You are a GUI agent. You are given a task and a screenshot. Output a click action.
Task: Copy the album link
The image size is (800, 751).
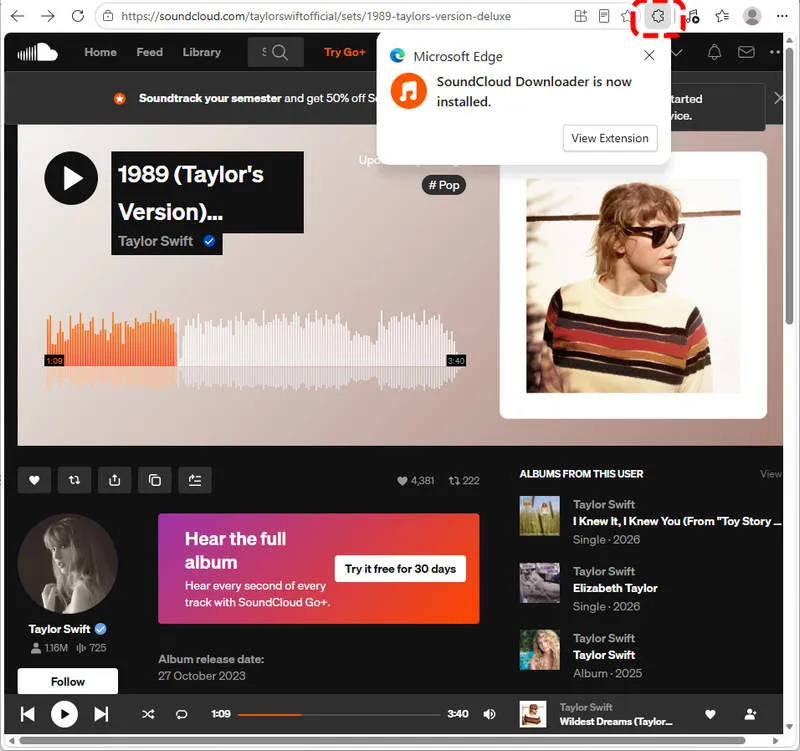(x=155, y=480)
